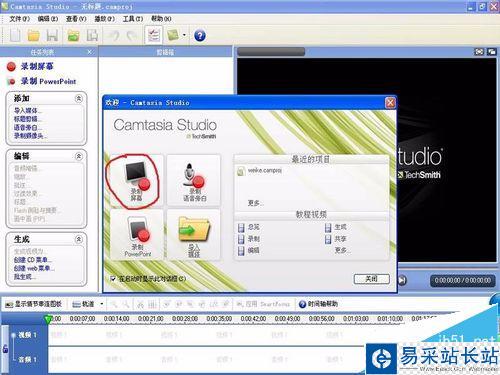Open recent project weike.camproj
This screenshot has width=500, height=375.
click(260, 171)
